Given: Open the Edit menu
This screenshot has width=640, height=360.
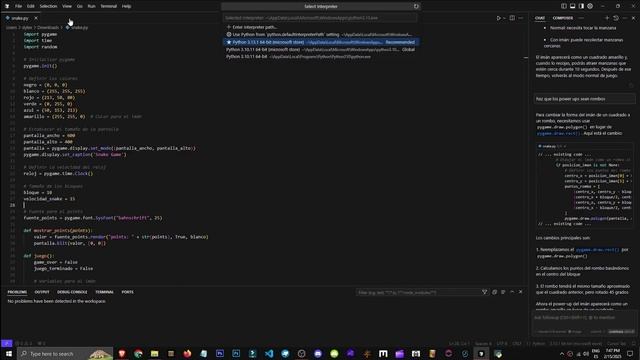Looking at the screenshot, I should [x=31, y=6].
